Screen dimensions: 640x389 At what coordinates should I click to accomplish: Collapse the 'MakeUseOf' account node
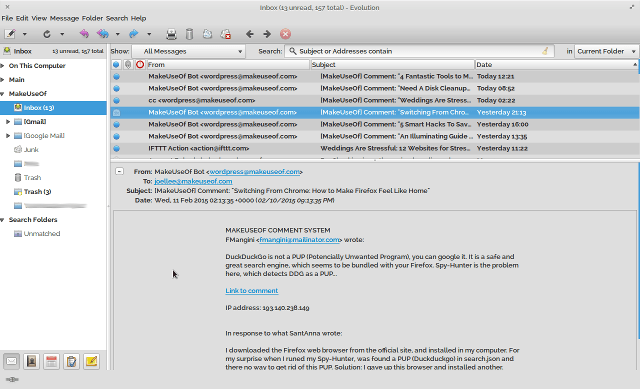tap(2, 94)
